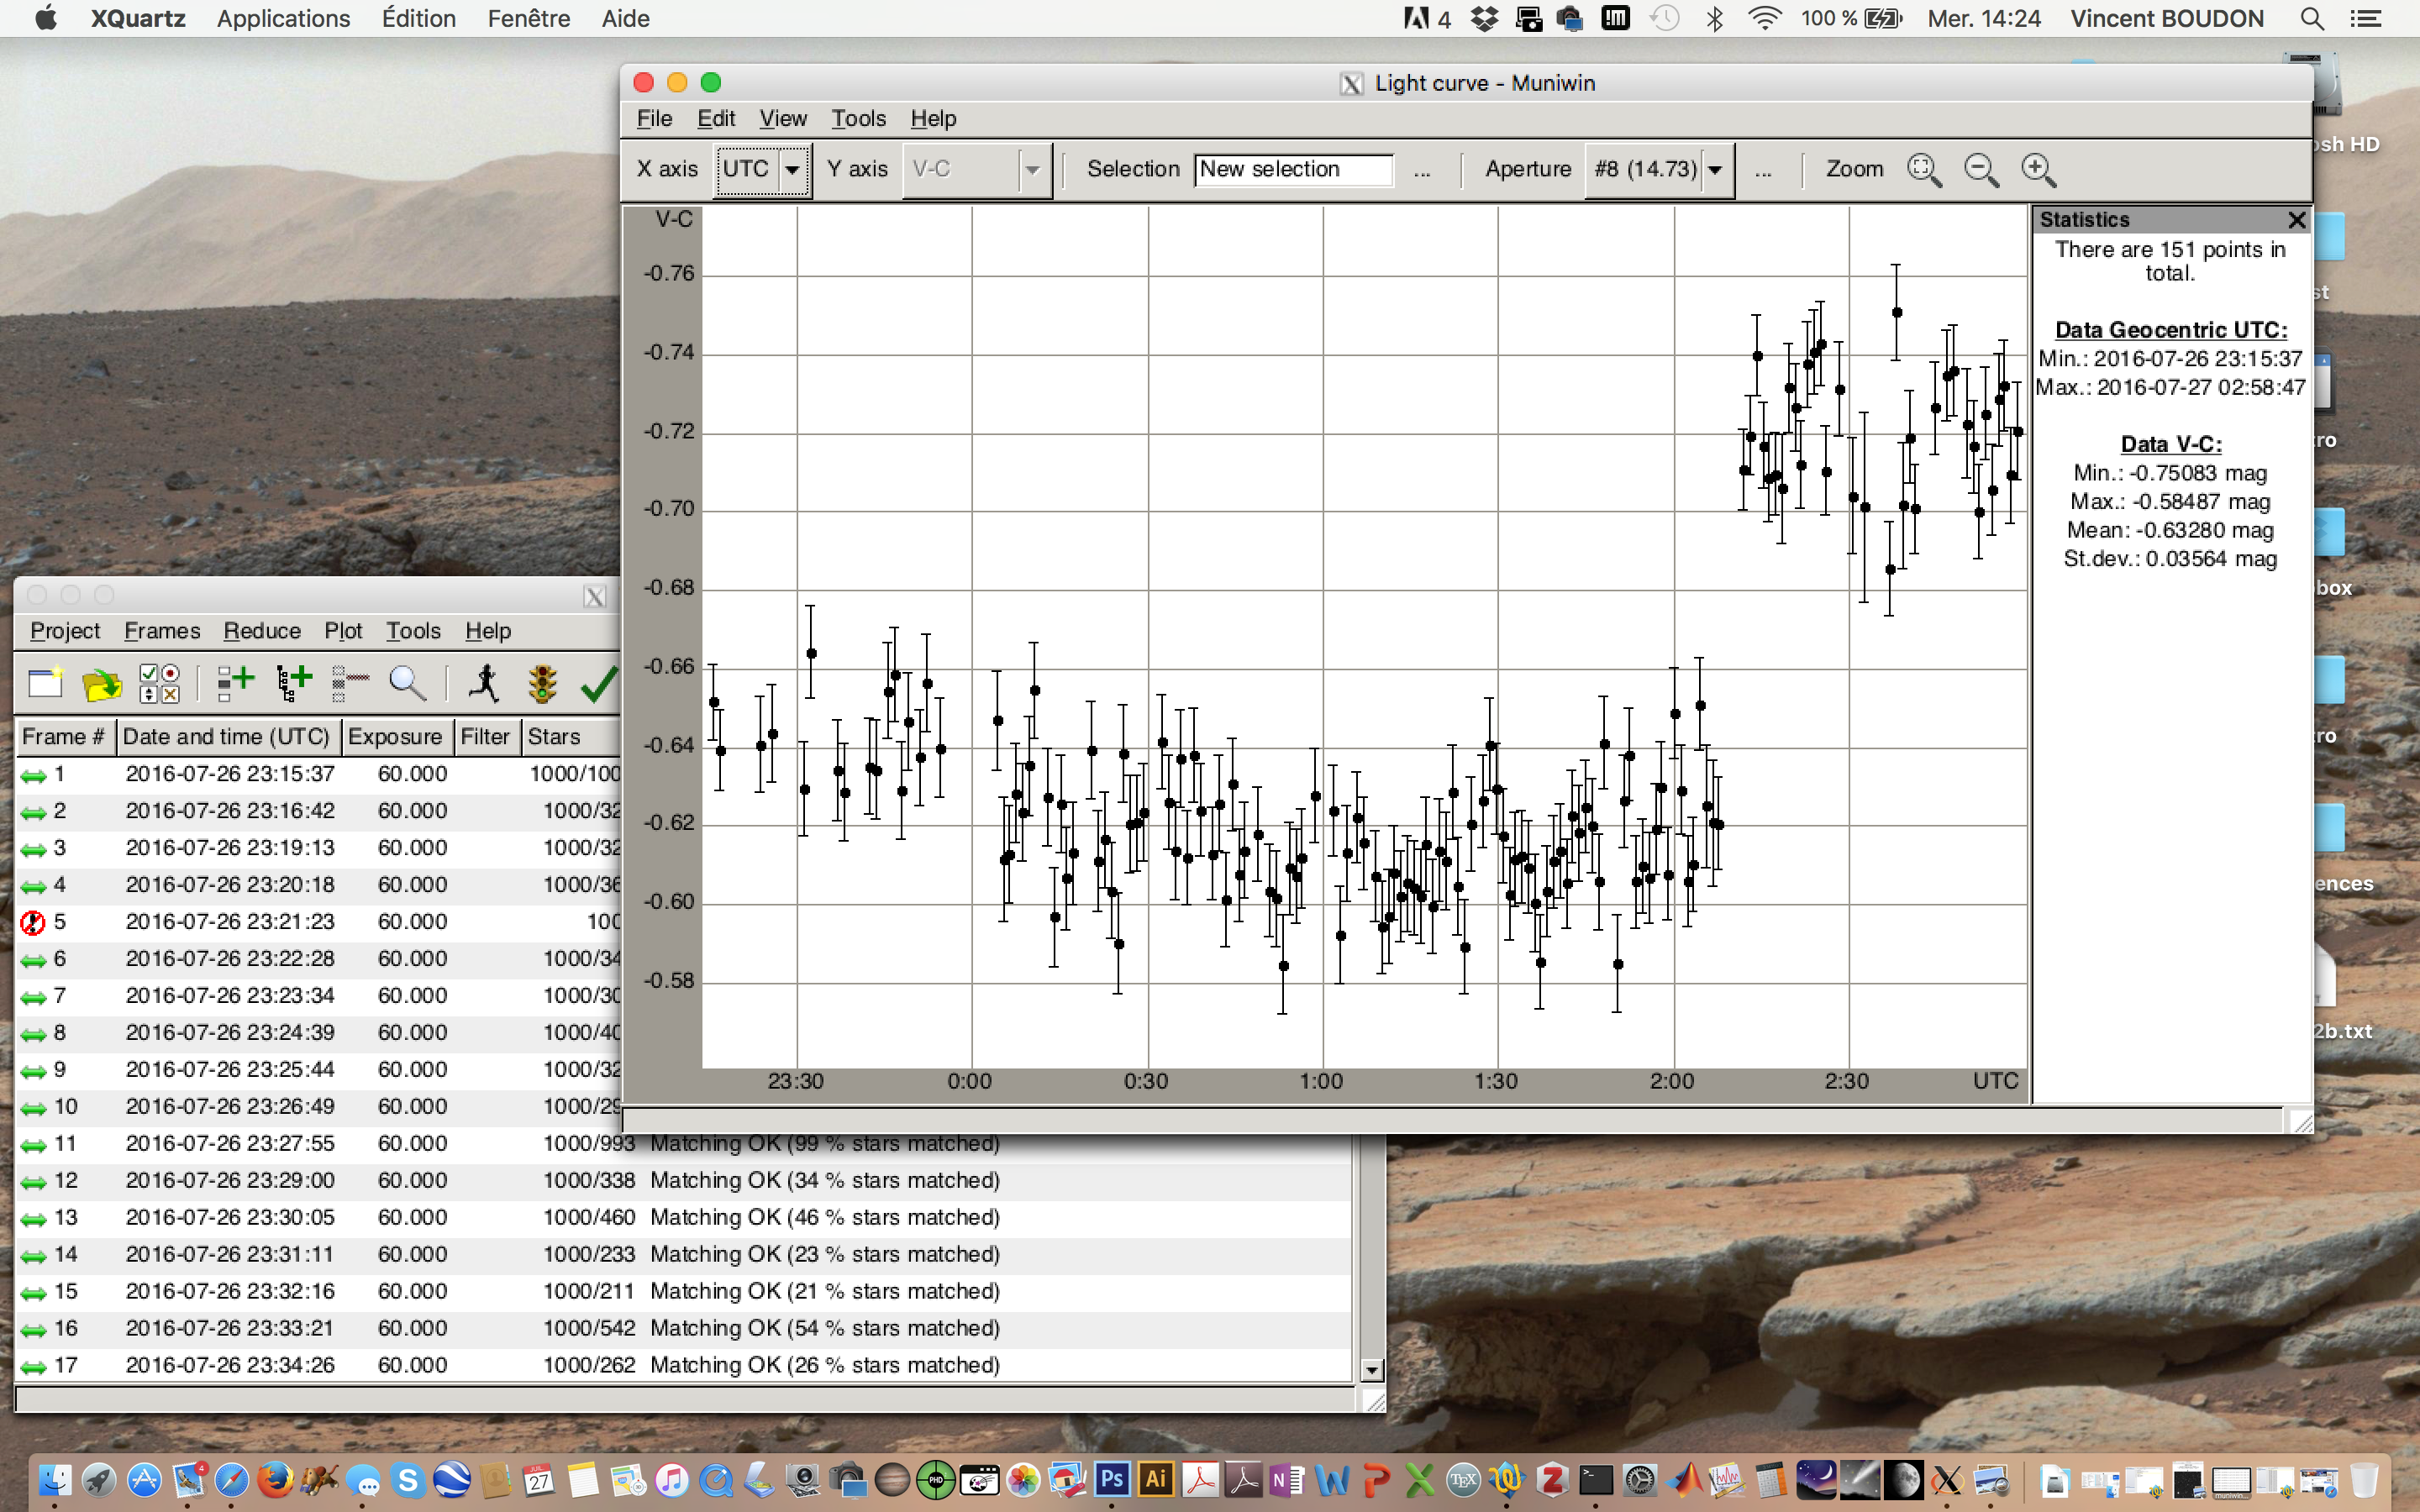Click the traffic light icon
Screen dimensions: 2420x1512
click(542, 683)
